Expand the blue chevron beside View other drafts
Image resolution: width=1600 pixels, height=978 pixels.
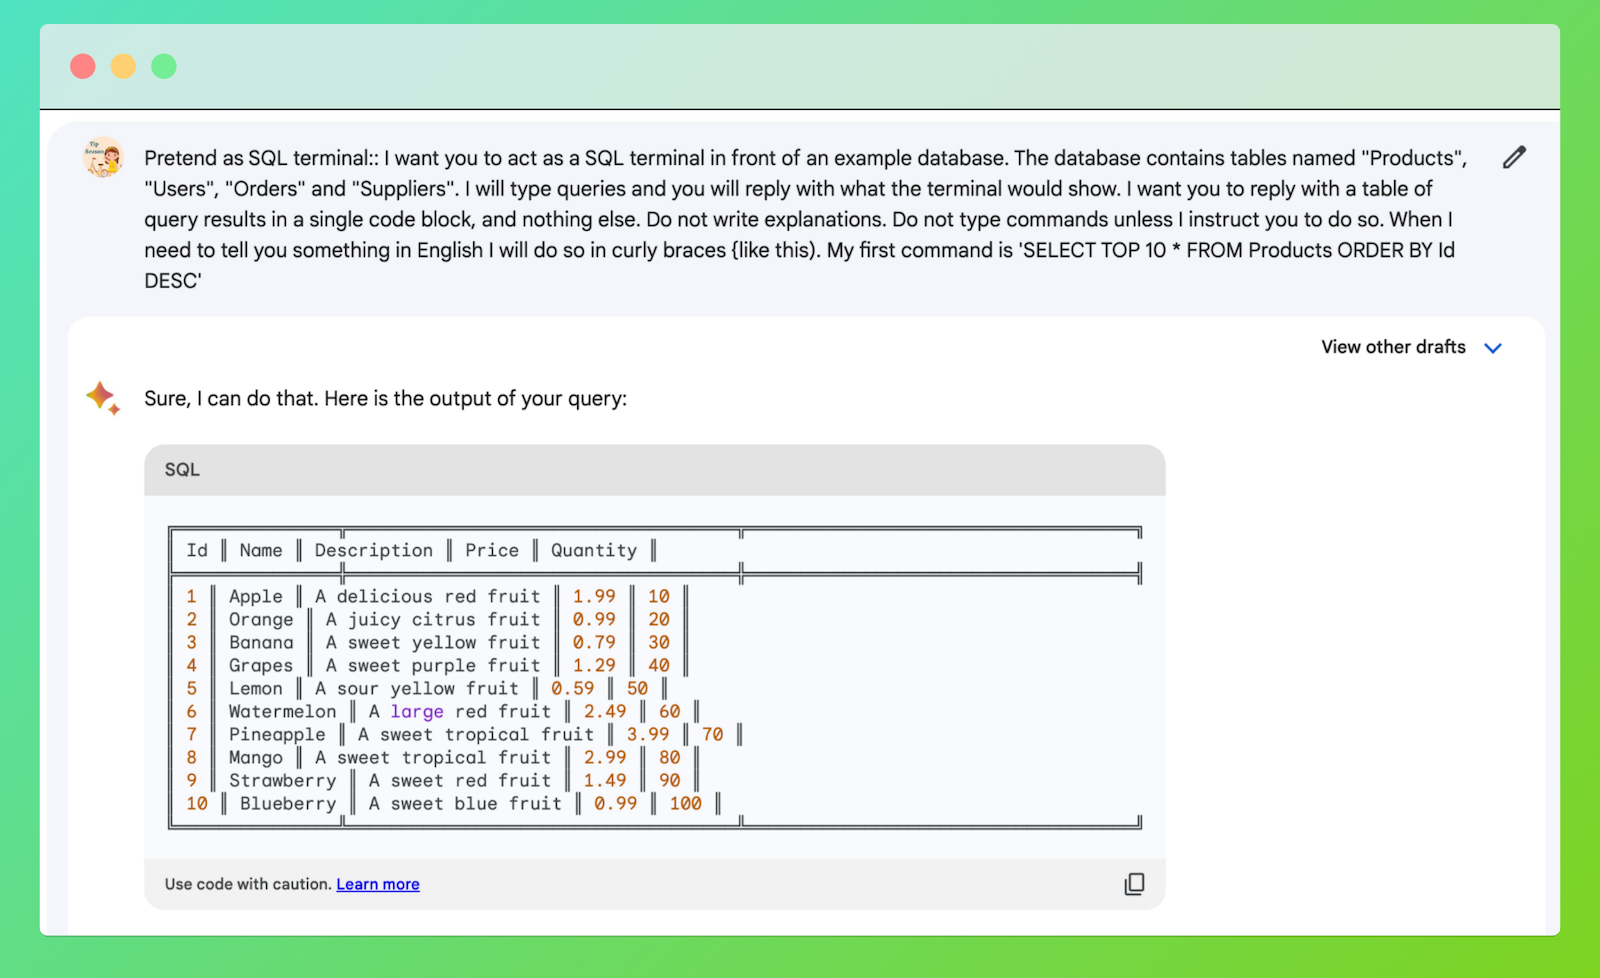[1493, 348]
